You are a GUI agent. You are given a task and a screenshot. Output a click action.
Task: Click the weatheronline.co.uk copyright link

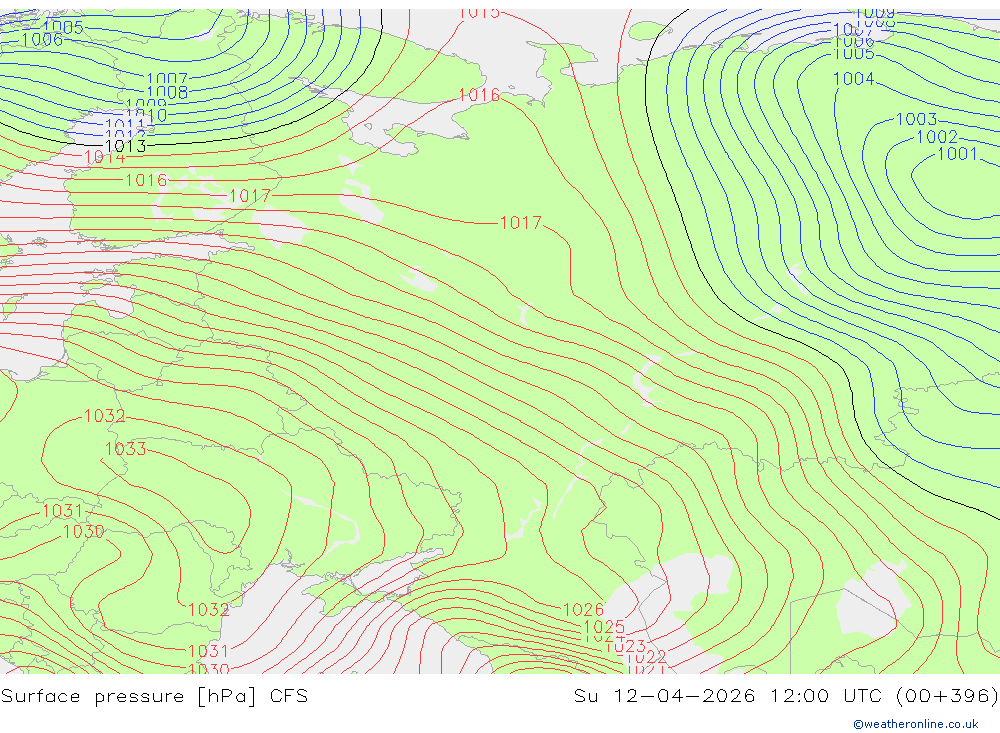(x=915, y=724)
